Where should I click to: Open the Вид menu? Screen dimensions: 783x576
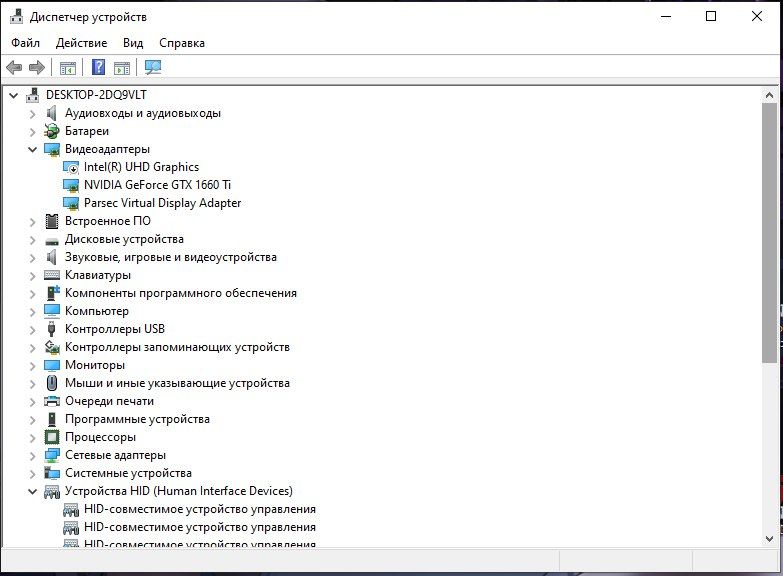click(133, 43)
